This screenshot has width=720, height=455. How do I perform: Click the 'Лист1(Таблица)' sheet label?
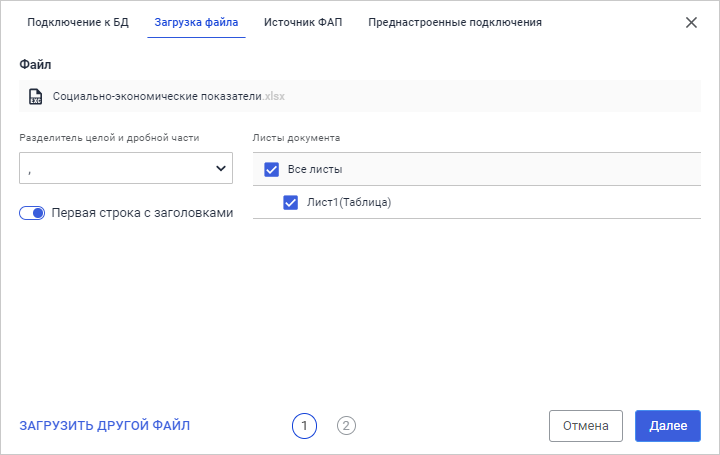pos(348,202)
